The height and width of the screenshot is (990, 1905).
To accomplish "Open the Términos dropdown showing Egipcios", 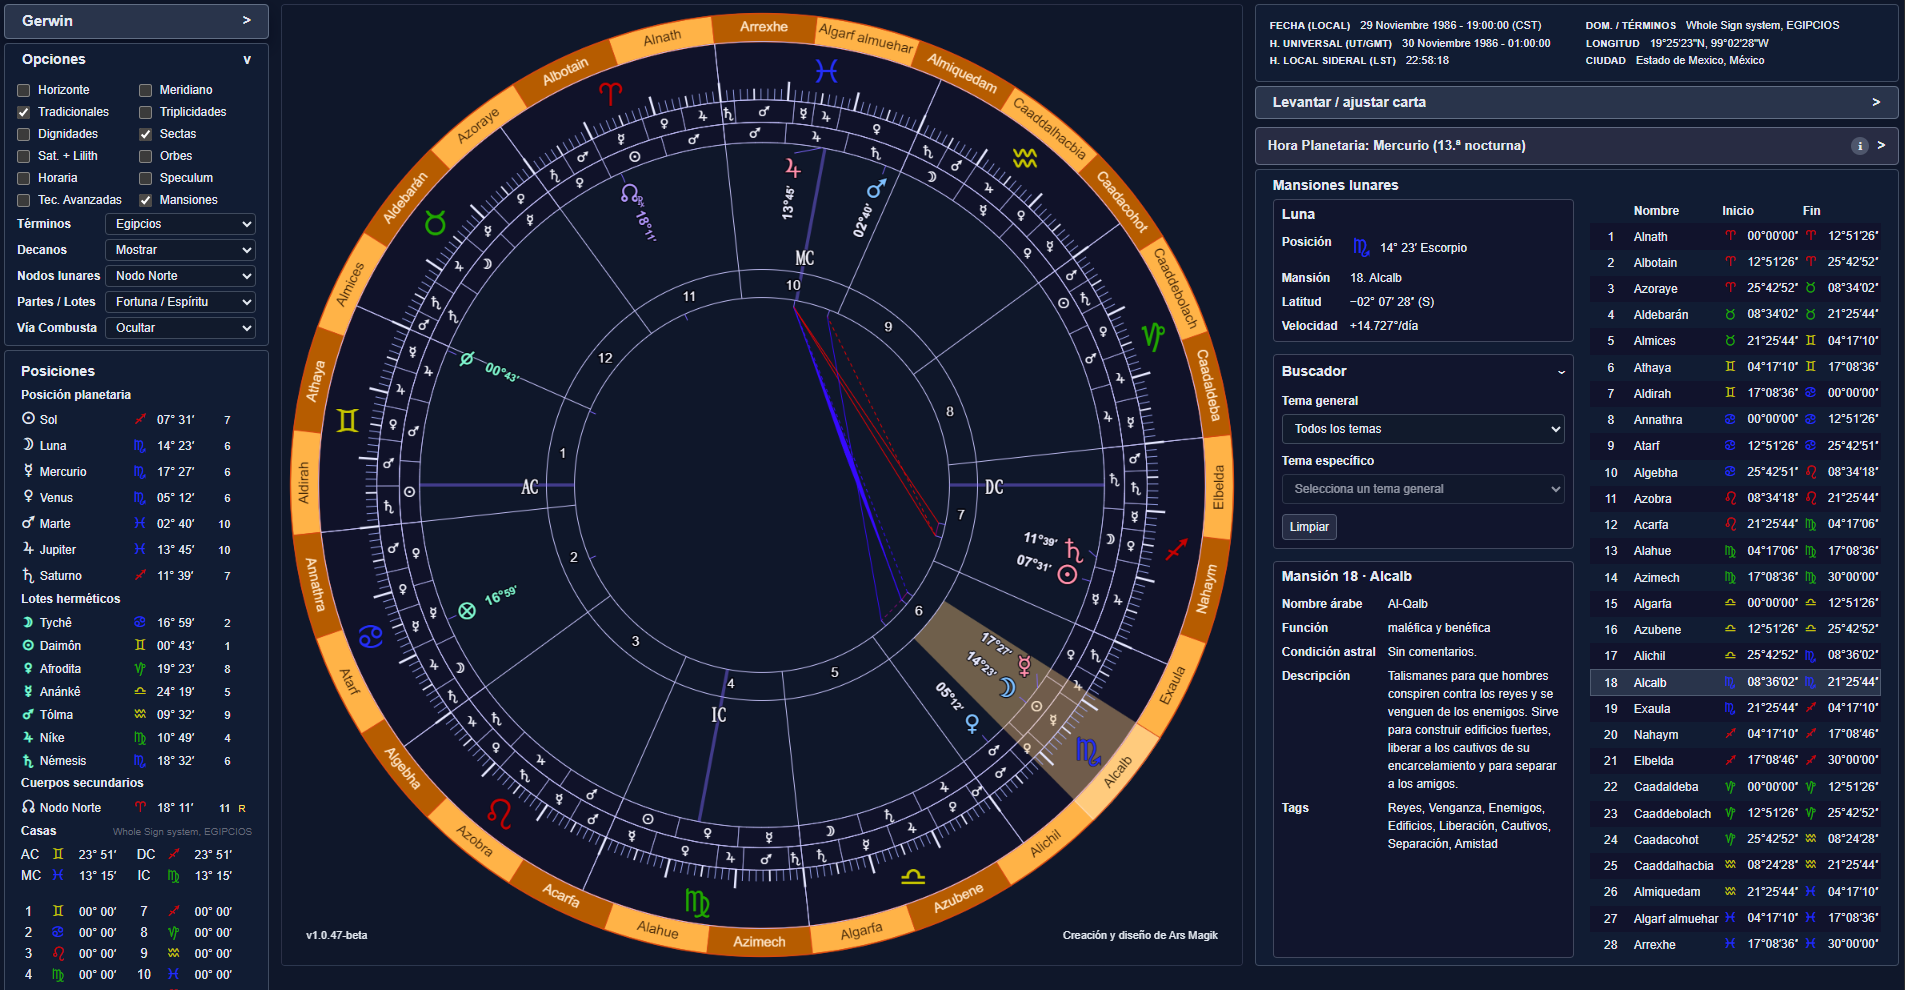I will [180, 223].
